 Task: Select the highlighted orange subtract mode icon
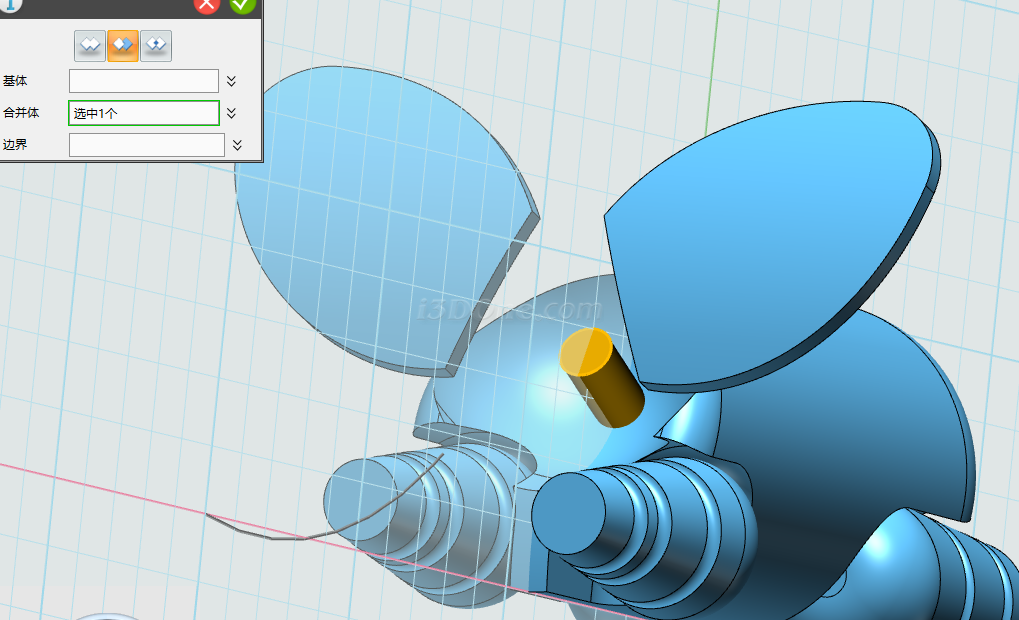pyautogui.click(x=122, y=45)
